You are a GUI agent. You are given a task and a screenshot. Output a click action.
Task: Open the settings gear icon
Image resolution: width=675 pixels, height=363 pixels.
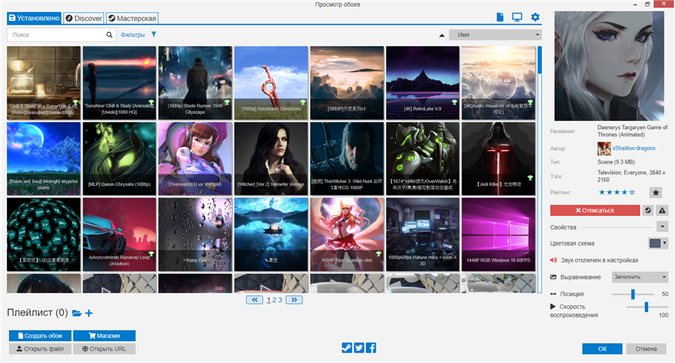(x=535, y=17)
